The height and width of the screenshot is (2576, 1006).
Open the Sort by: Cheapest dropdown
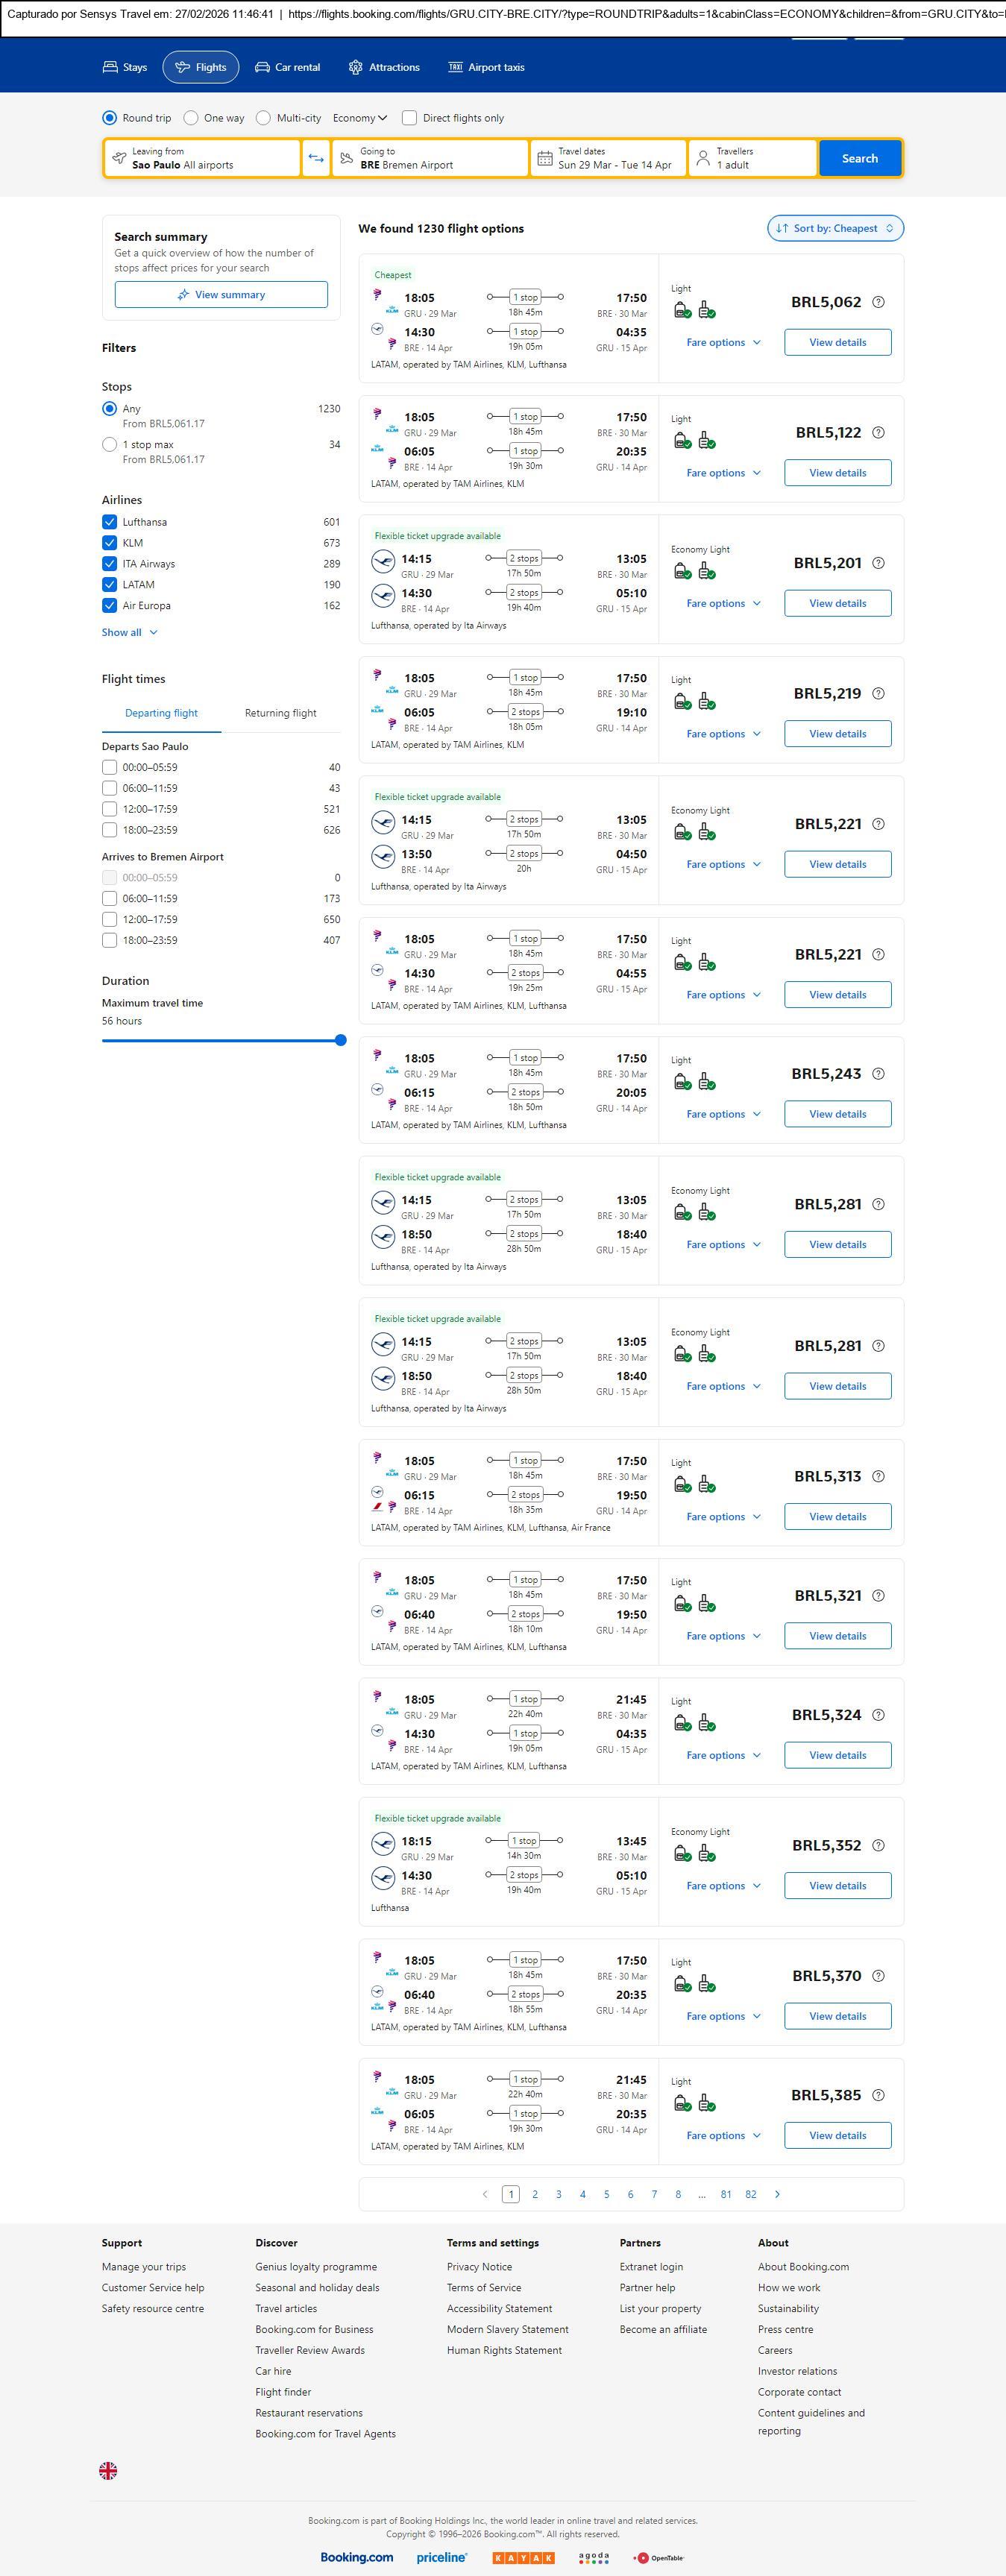click(835, 228)
